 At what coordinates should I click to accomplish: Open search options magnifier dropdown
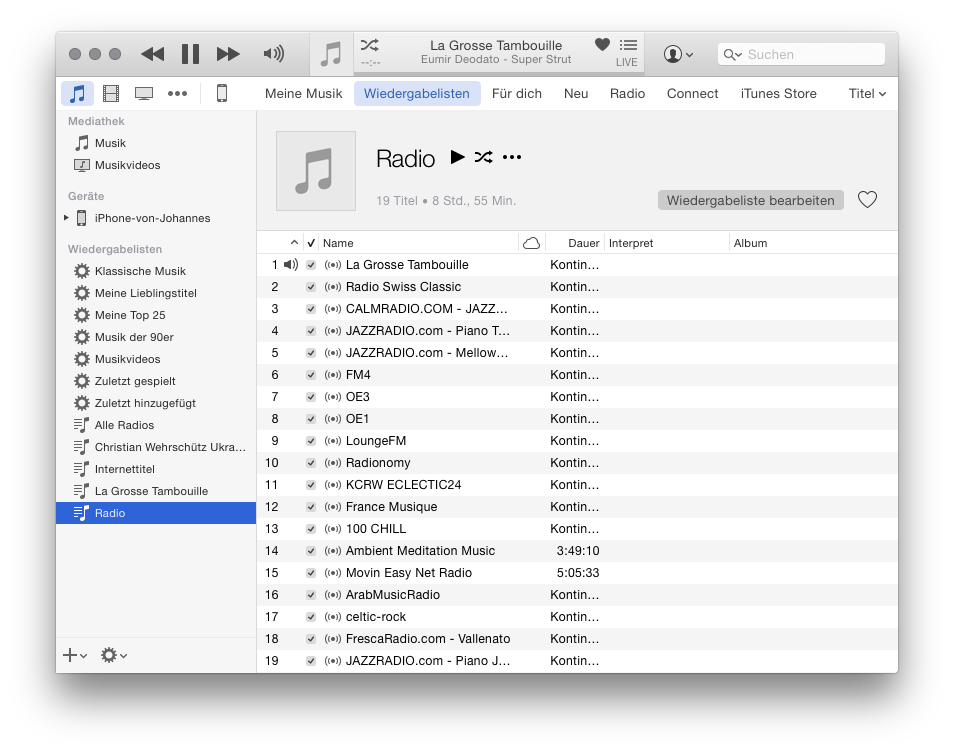(733, 55)
